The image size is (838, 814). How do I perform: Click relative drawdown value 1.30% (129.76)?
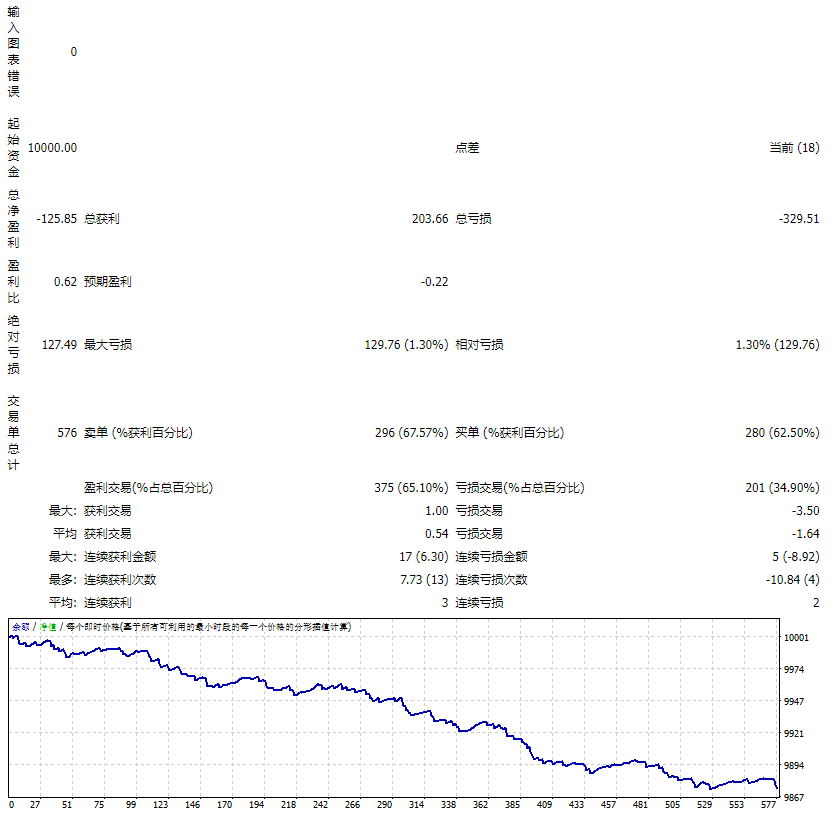click(x=777, y=345)
